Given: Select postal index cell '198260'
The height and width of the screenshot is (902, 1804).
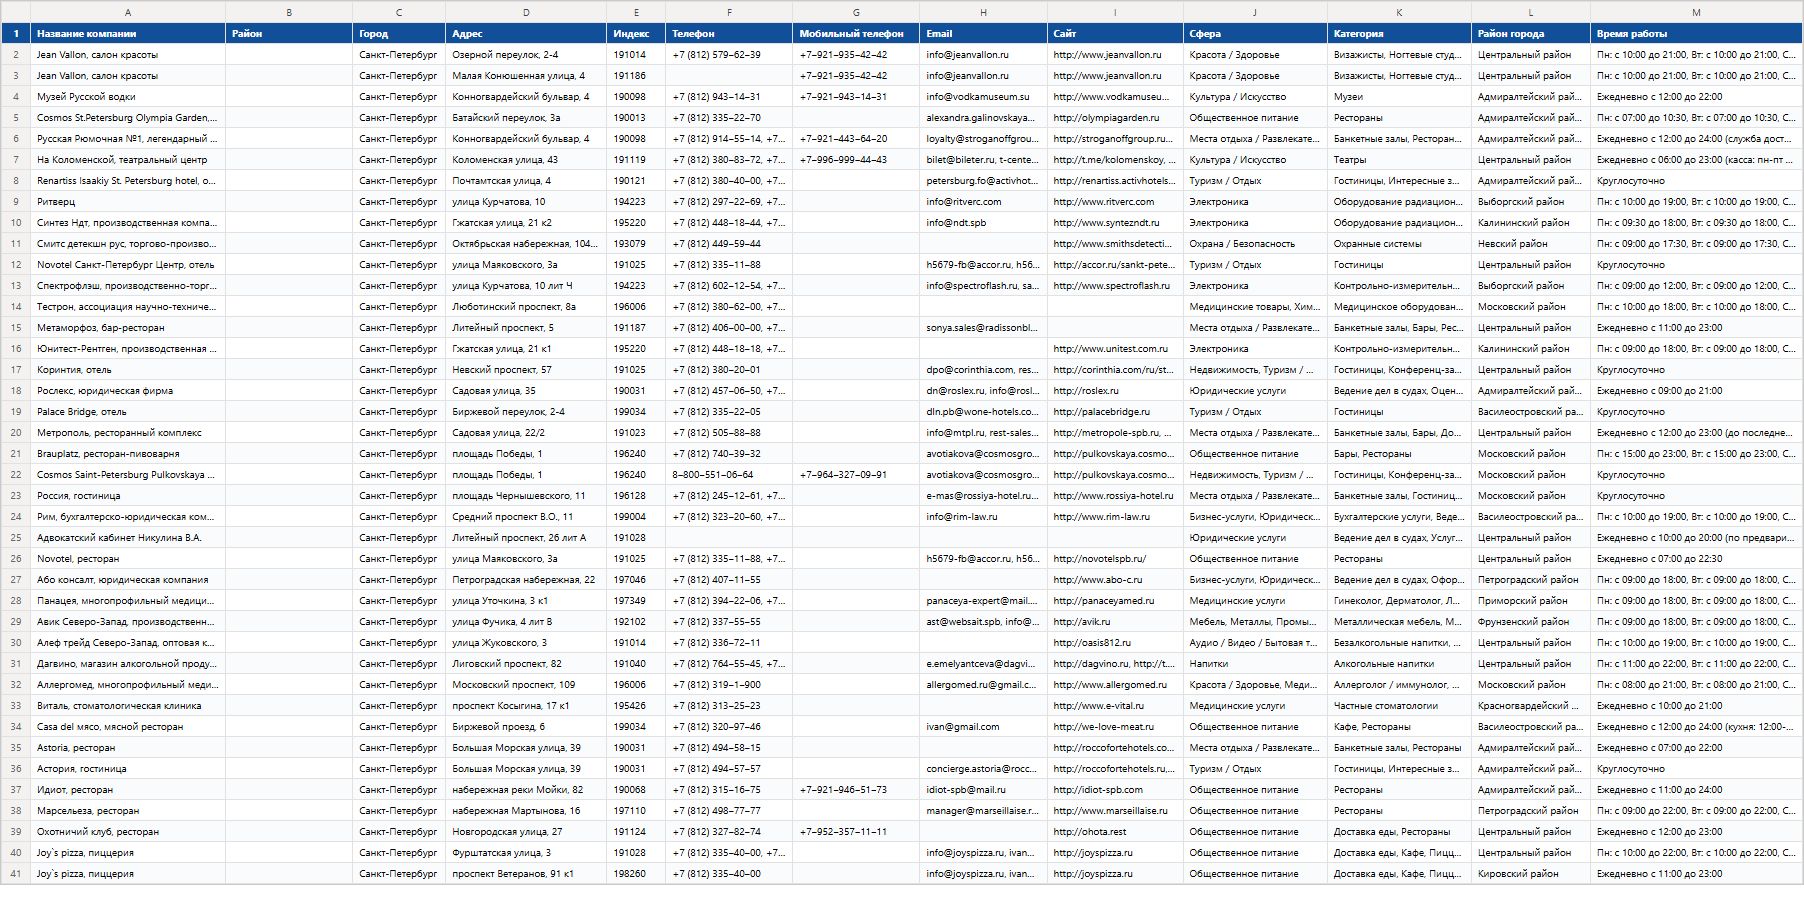Looking at the screenshot, I should pyautogui.click(x=636, y=874).
